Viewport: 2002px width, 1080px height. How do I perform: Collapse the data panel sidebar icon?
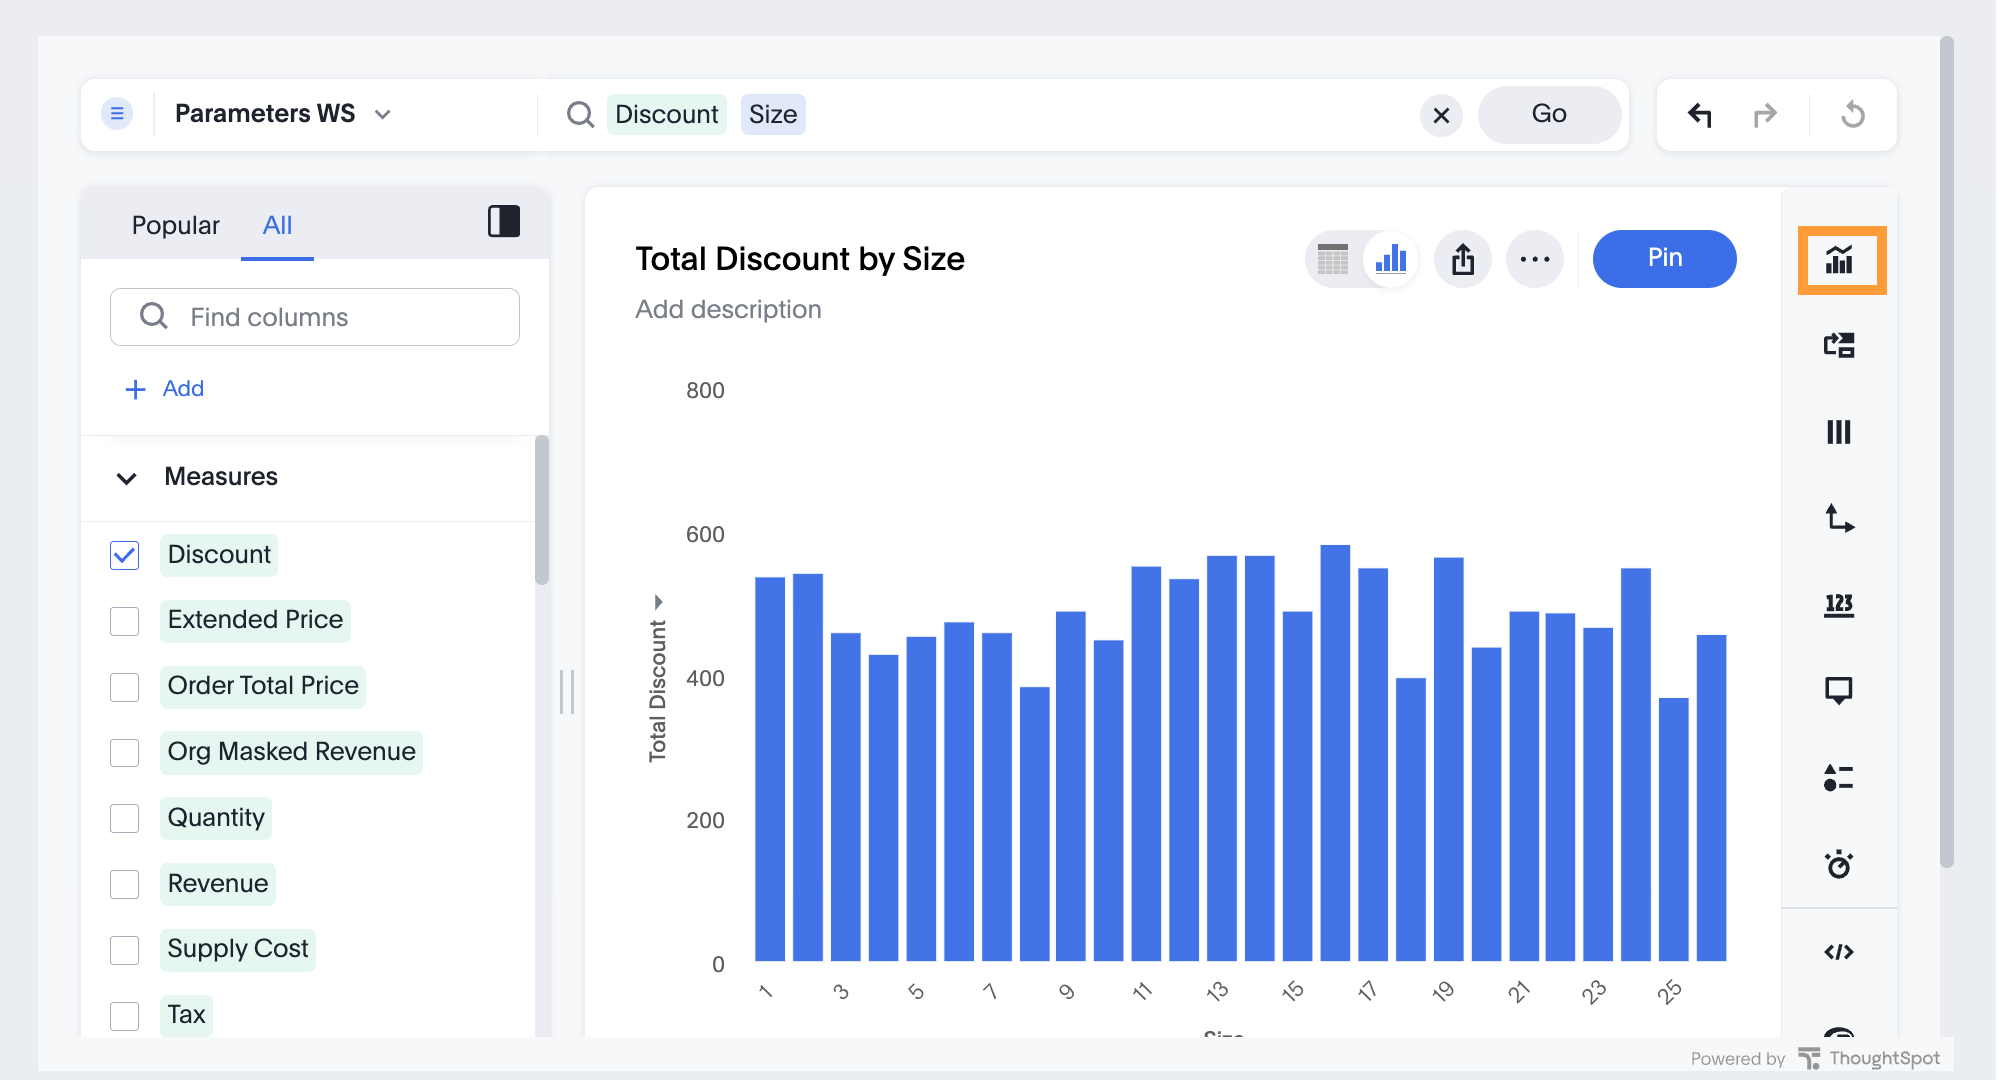(x=506, y=222)
